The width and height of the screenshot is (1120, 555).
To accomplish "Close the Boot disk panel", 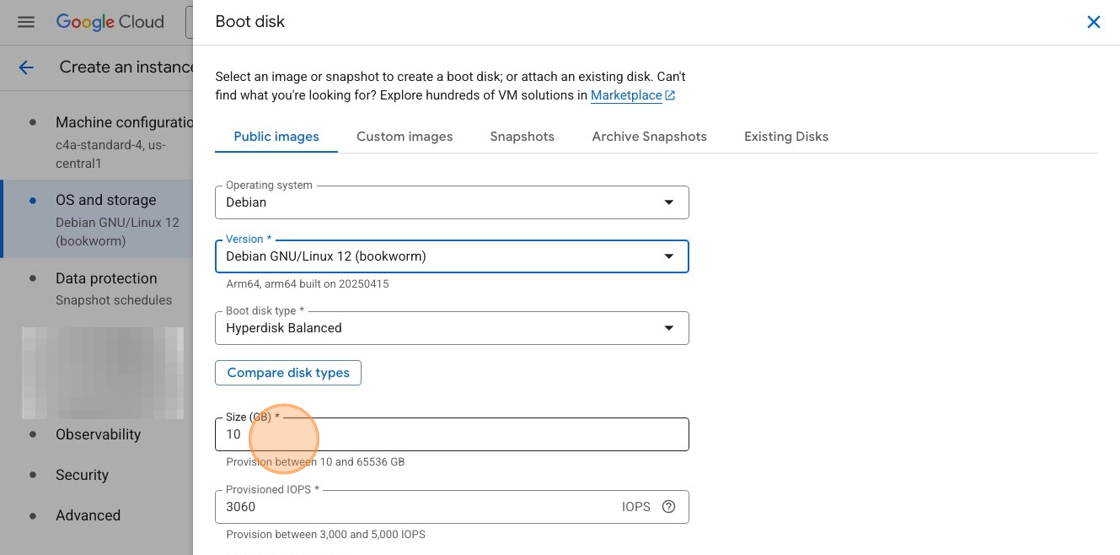I will (1093, 22).
